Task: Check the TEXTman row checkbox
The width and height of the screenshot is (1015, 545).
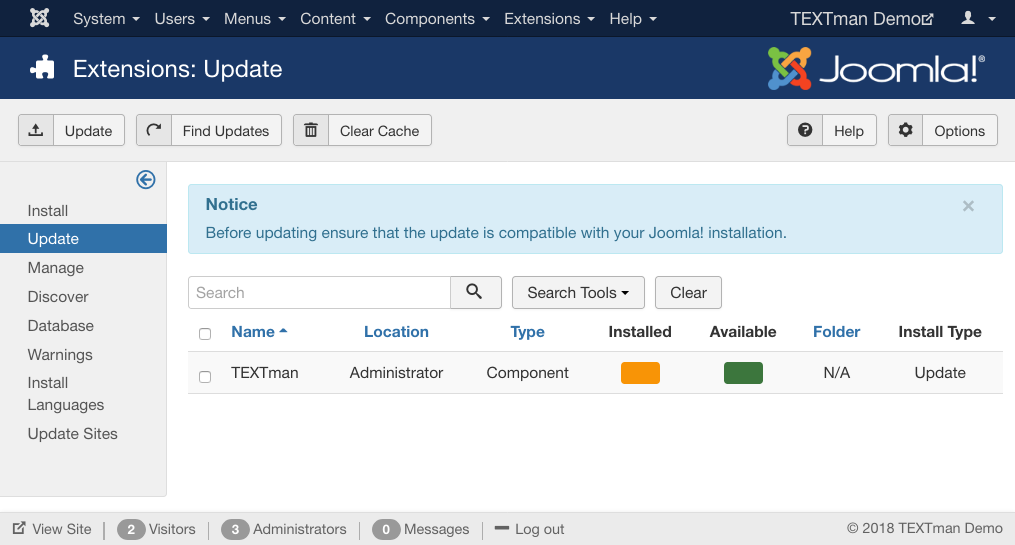Action: coord(205,377)
